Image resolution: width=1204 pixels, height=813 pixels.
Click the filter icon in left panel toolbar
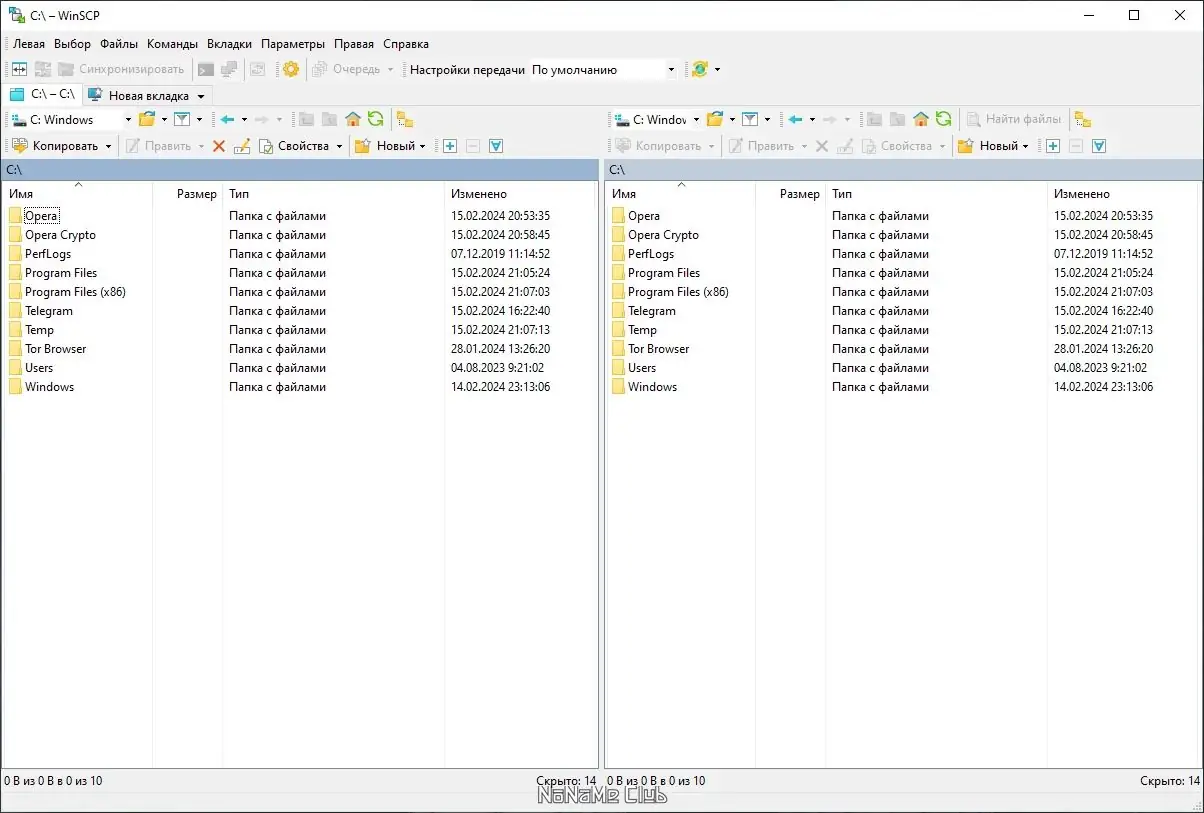(181, 119)
